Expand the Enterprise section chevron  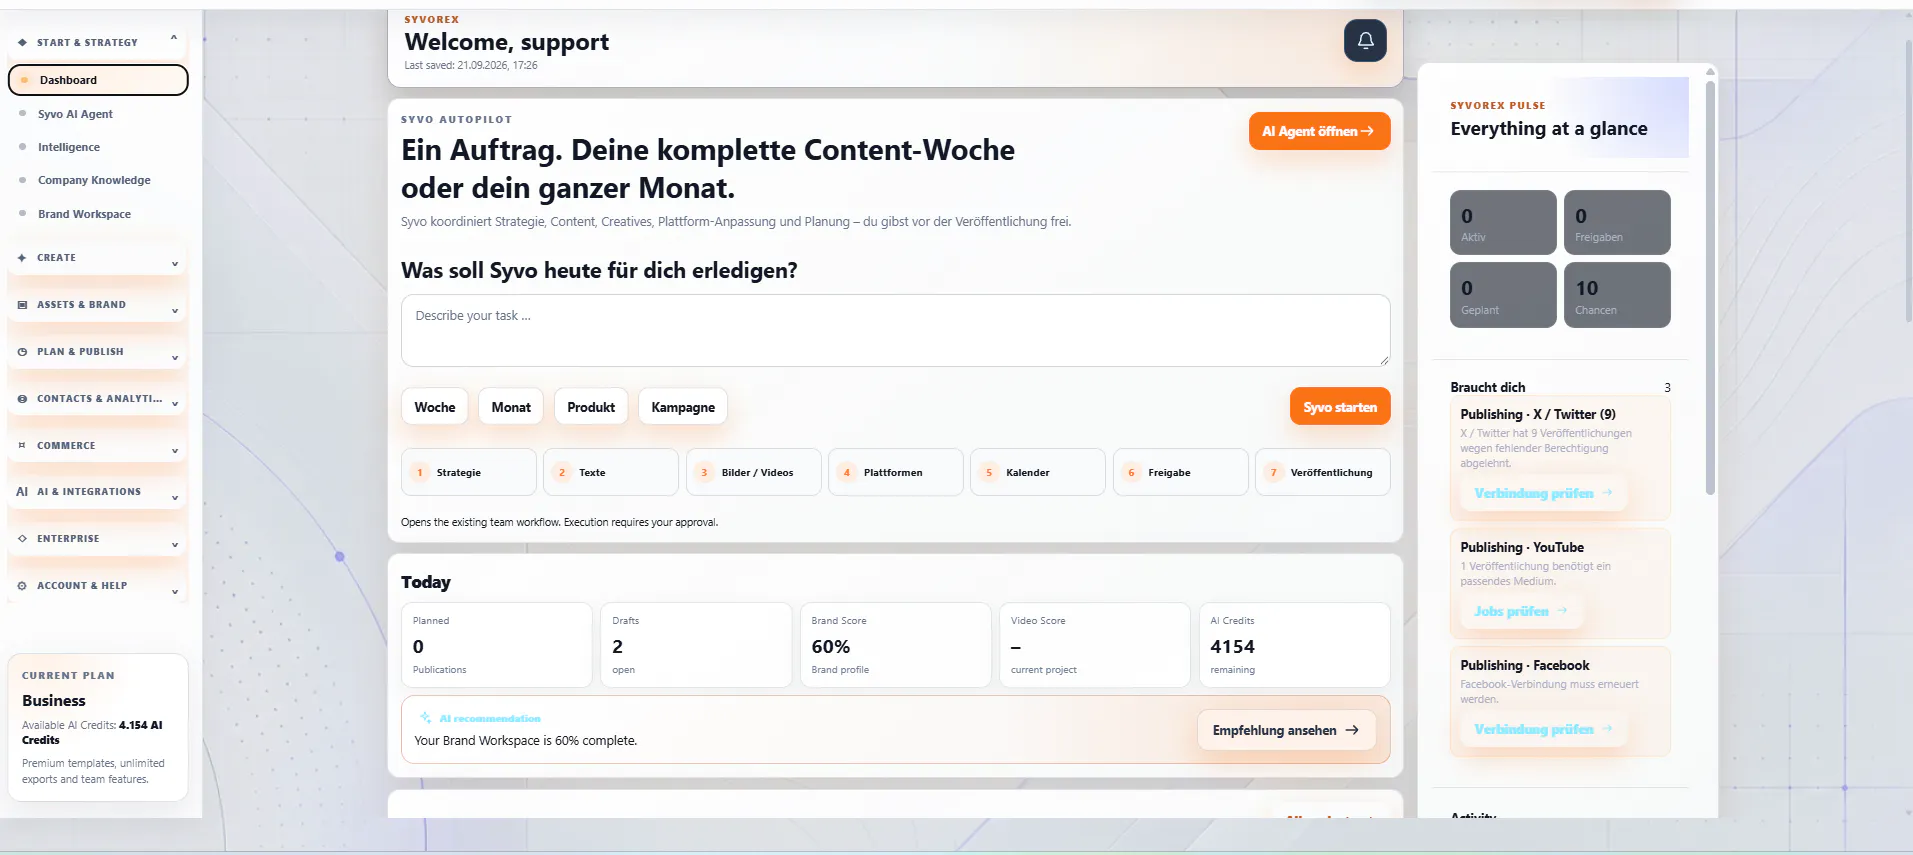(175, 545)
